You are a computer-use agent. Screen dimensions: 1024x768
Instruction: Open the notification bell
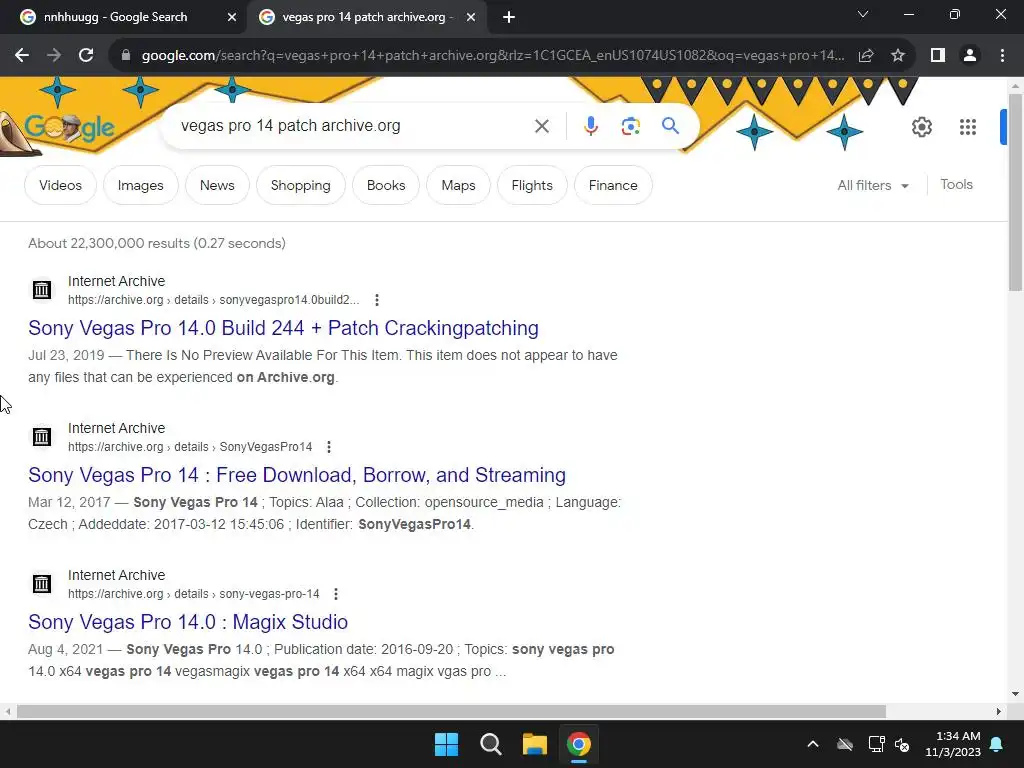pos(997,744)
